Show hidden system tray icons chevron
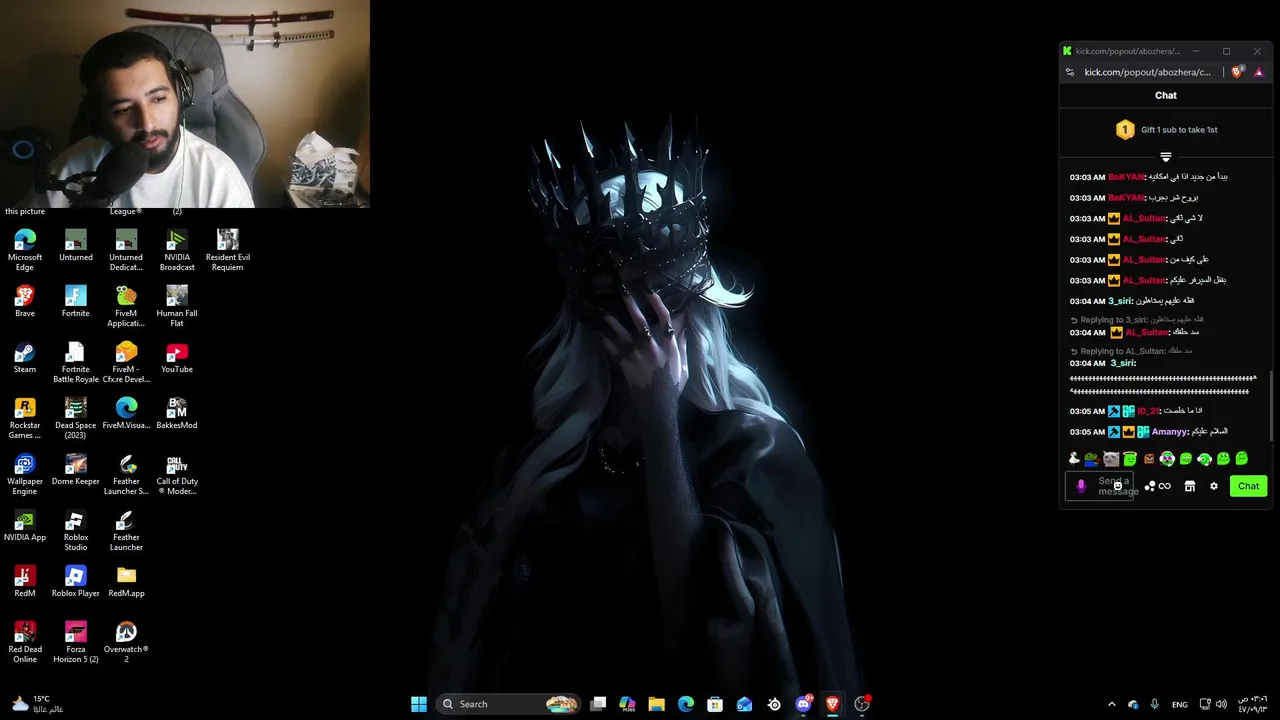The image size is (1280, 720). tap(1111, 704)
